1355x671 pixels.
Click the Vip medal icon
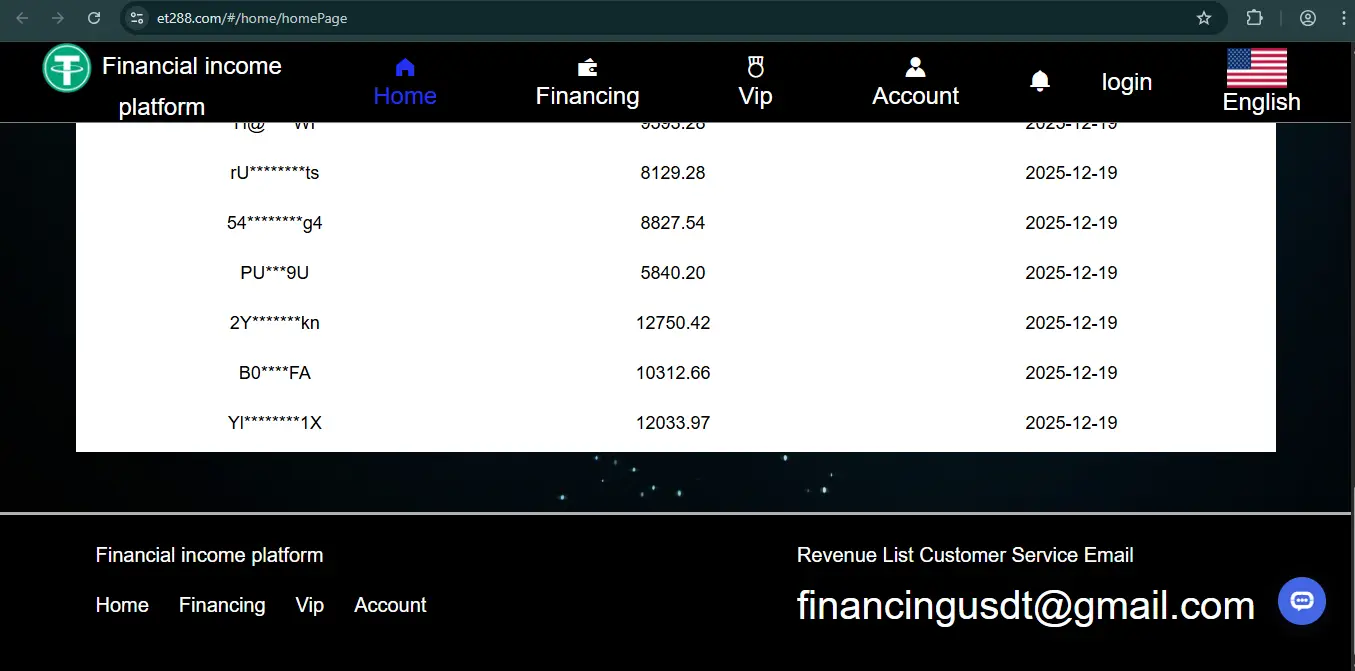click(755, 67)
